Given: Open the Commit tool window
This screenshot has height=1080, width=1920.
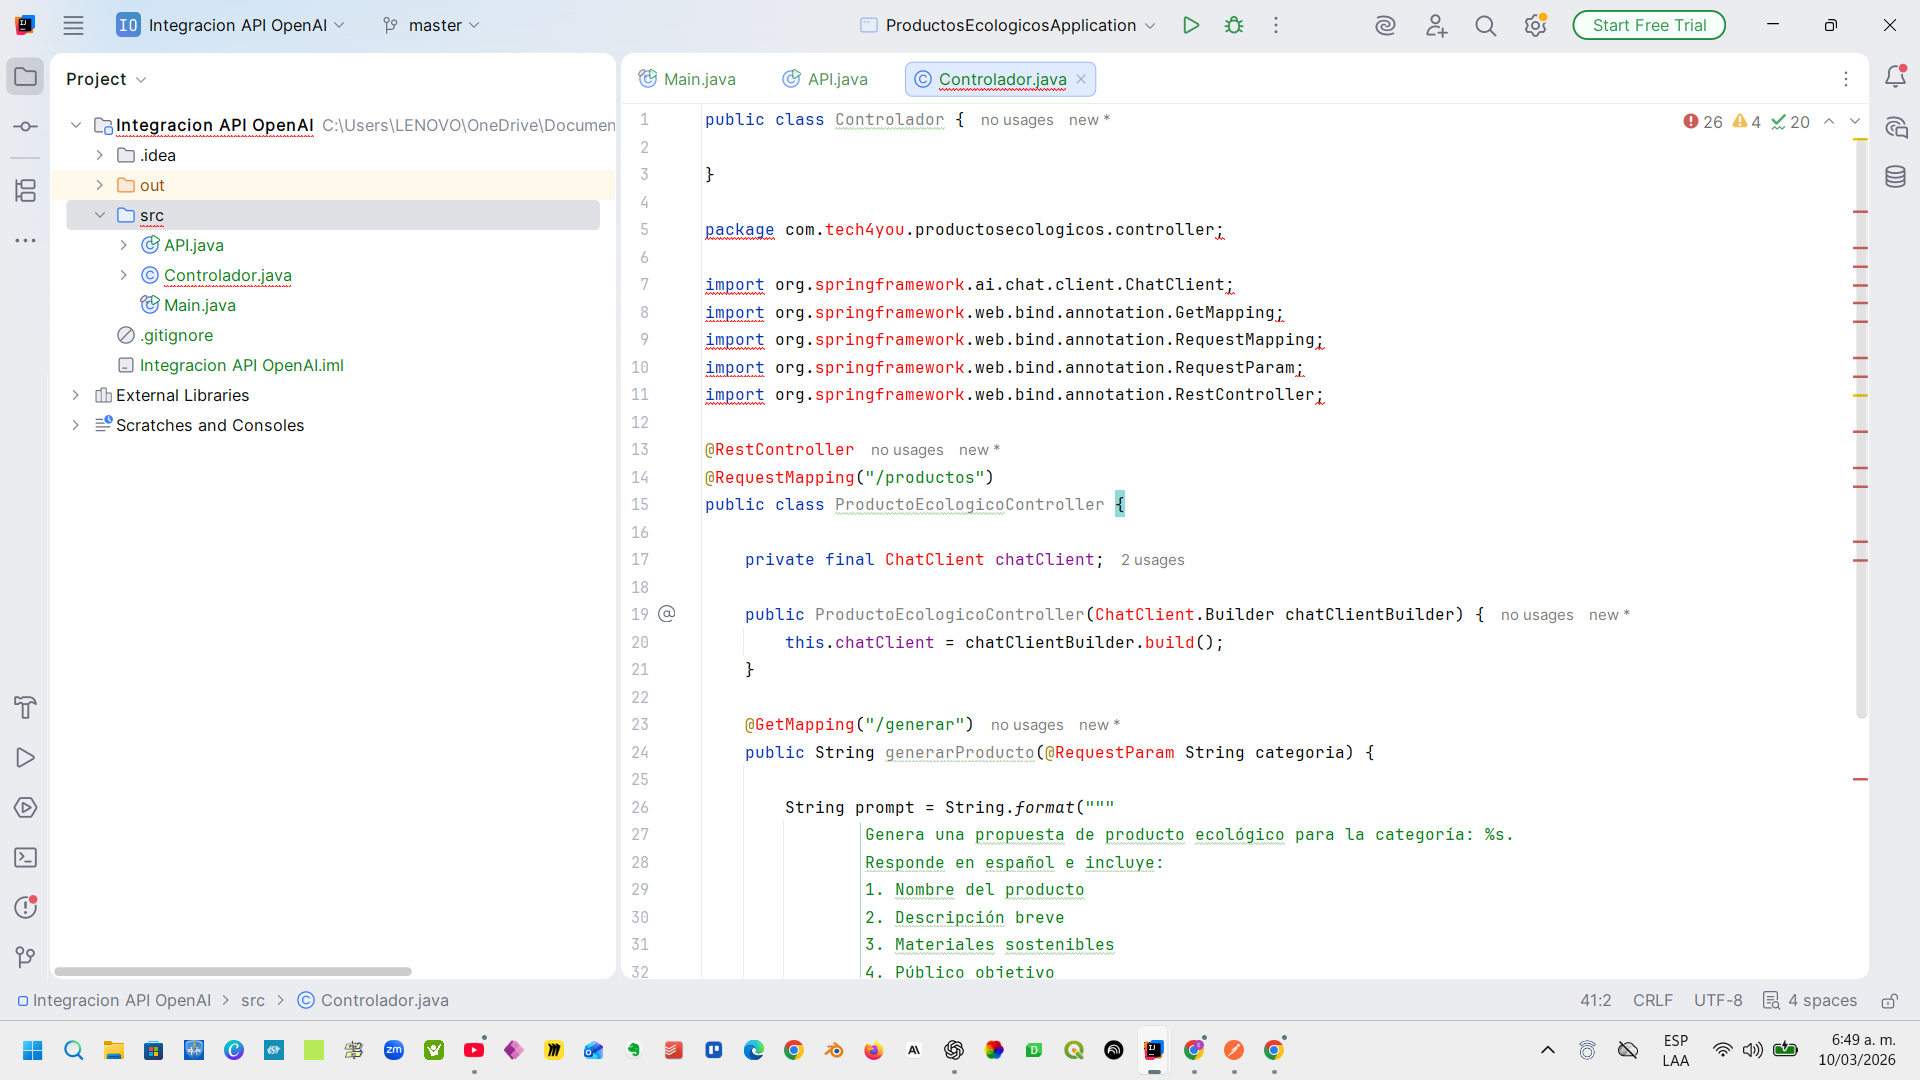Looking at the screenshot, I should (26, 127).
